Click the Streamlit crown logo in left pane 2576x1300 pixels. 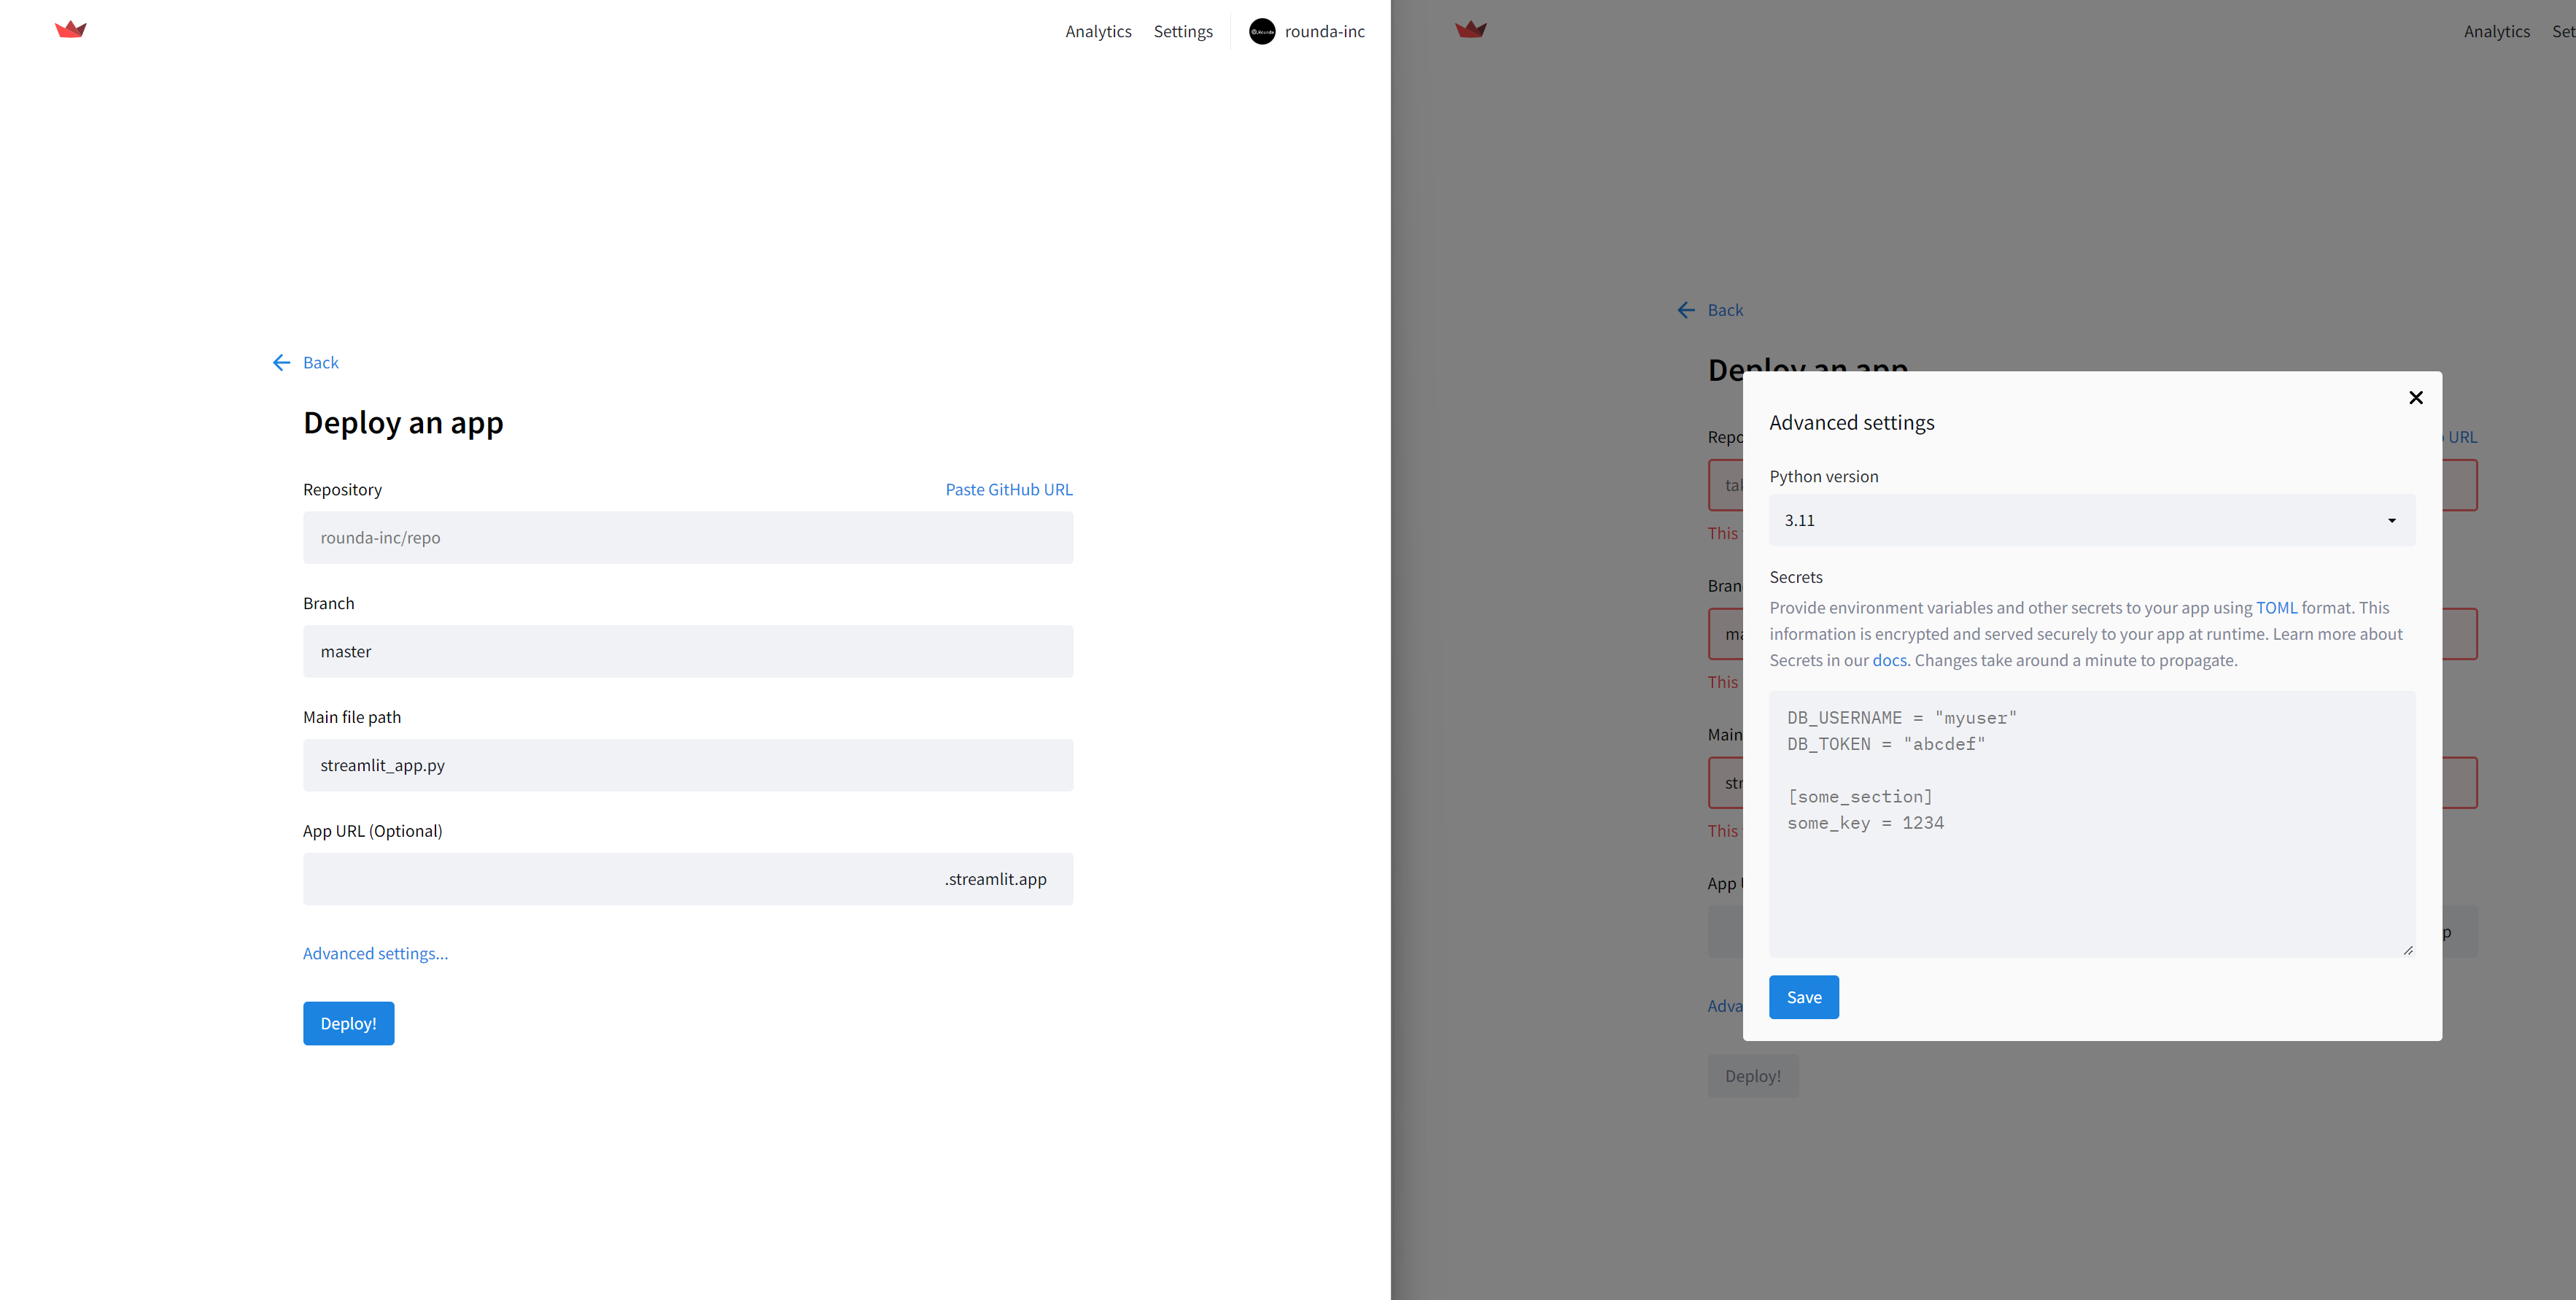click(71, 30)
